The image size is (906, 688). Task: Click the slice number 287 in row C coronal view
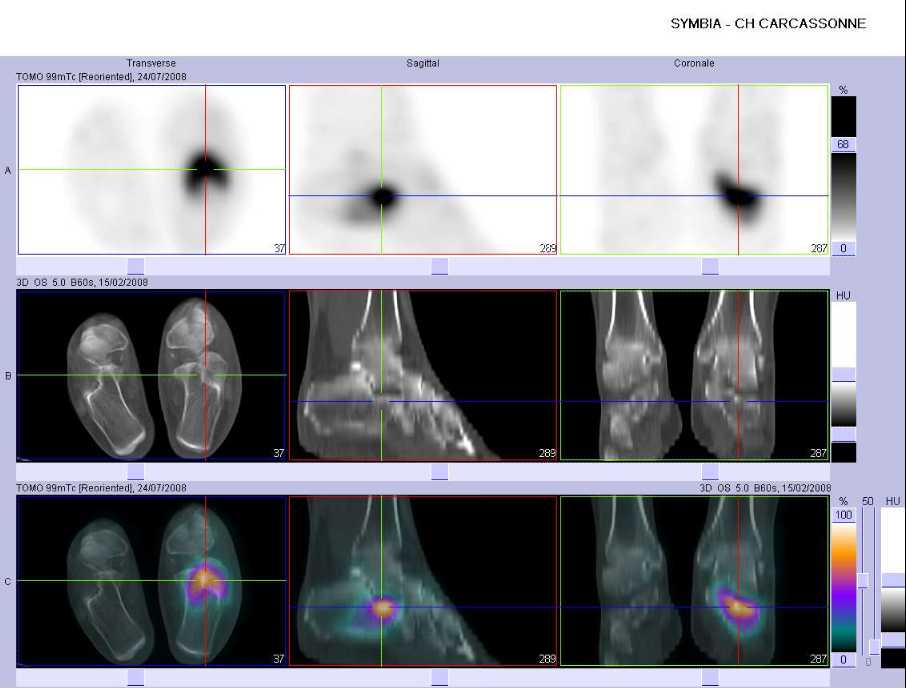pyautogui.click(x=819, y=659)
